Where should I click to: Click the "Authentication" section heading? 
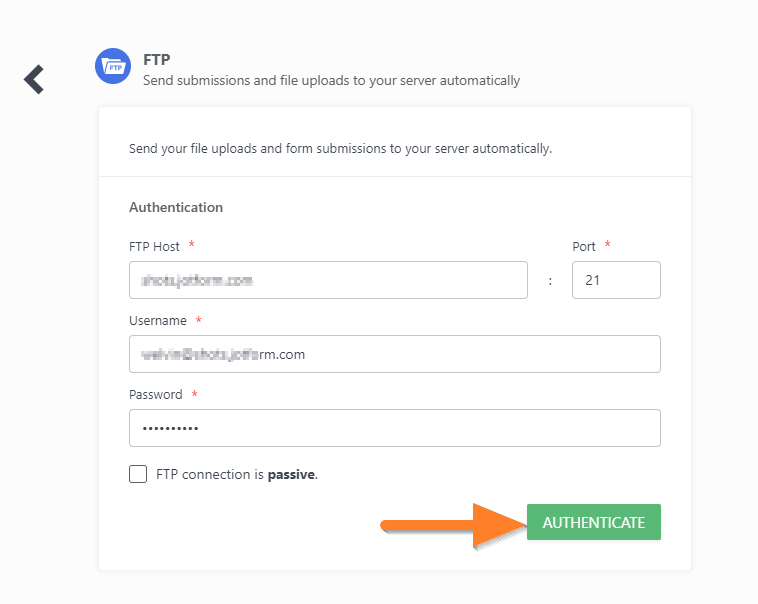pos(176,207)
